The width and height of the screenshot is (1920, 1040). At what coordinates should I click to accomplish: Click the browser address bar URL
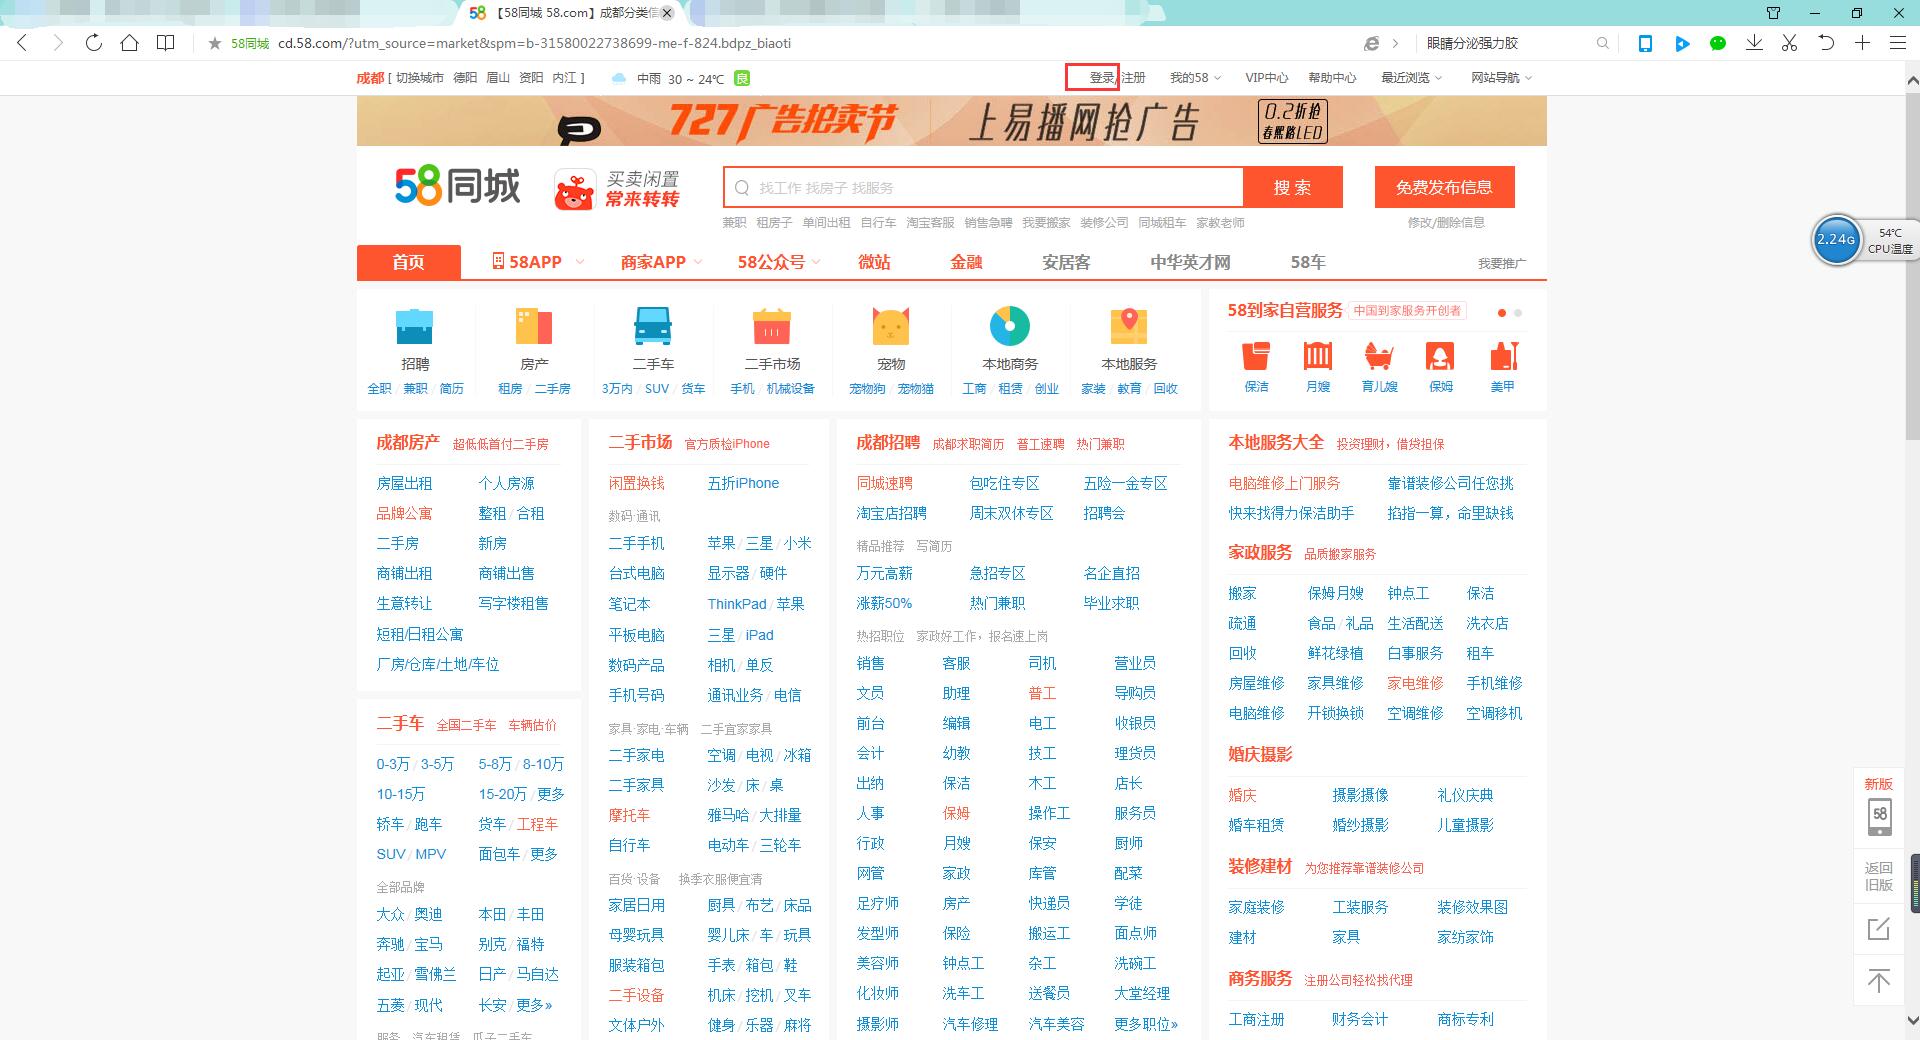tap(534, 43)
